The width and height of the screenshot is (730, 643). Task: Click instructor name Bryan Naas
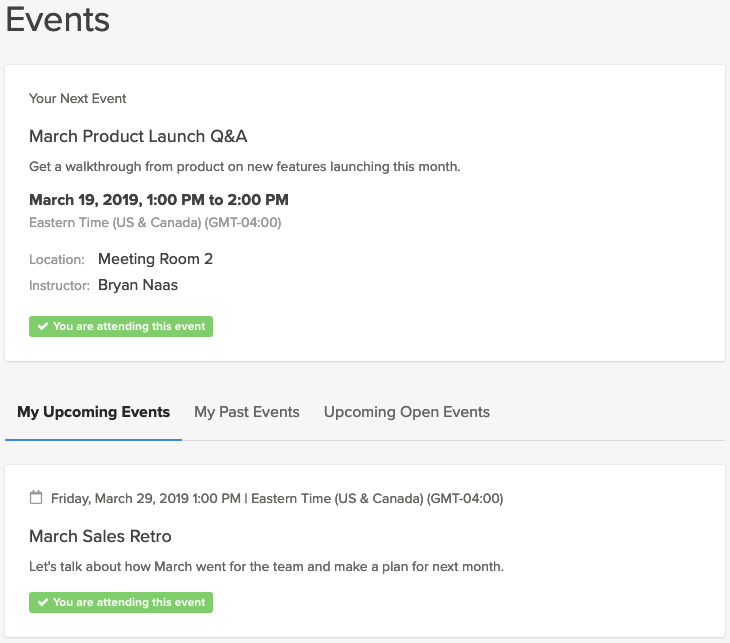[138, 285]
